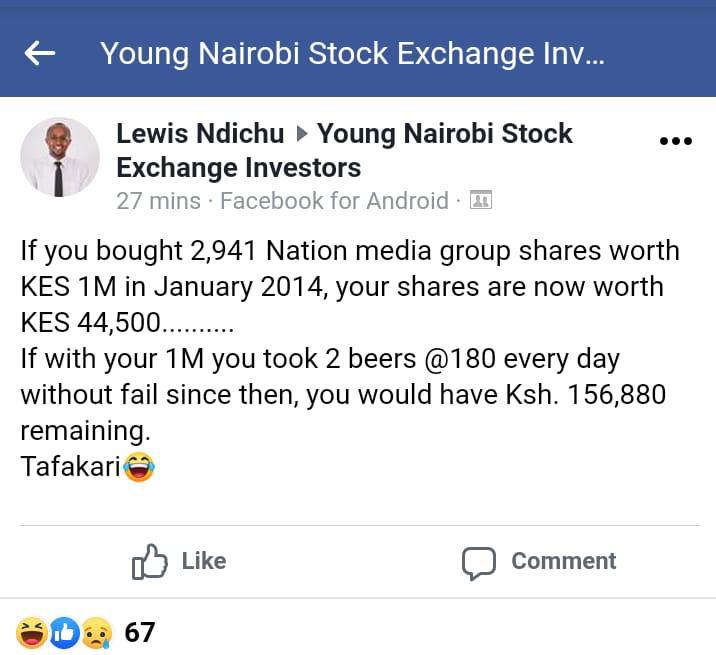
Task: Click the Haha reaction emoji
Action: 32,632
